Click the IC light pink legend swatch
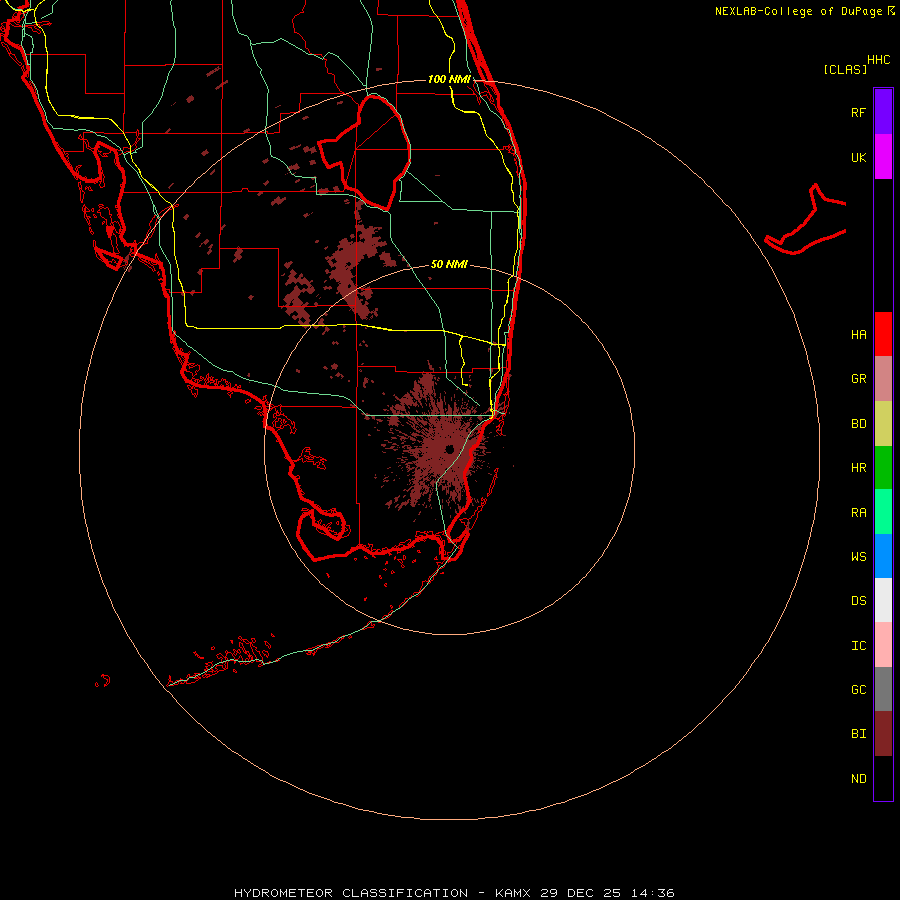Viewport: 900px width, 900px height. (x=883, y=645)
